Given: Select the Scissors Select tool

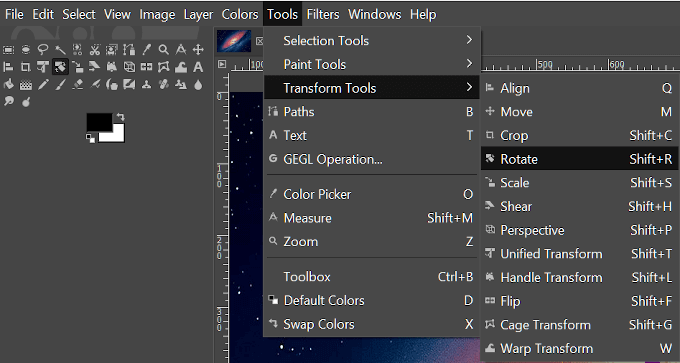Looking at the screenshot, I should [x=95, y=49].
